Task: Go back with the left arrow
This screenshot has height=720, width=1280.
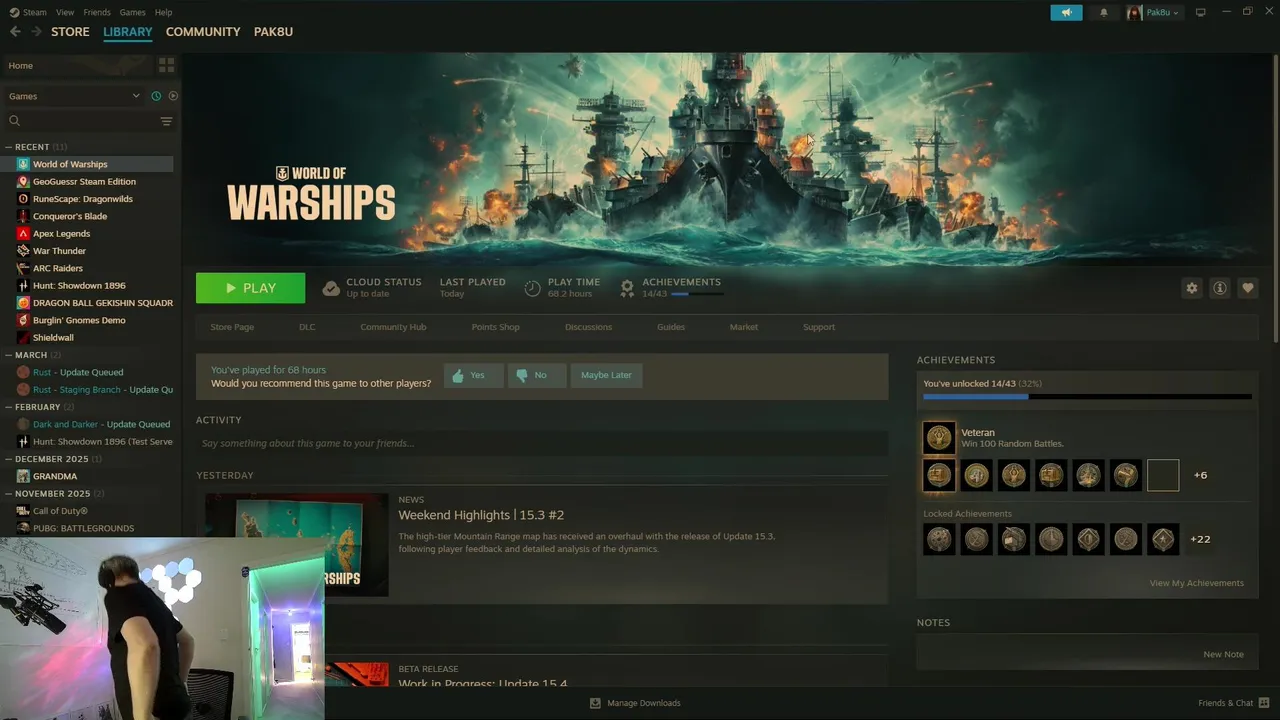Action: (x=15, y=32)
